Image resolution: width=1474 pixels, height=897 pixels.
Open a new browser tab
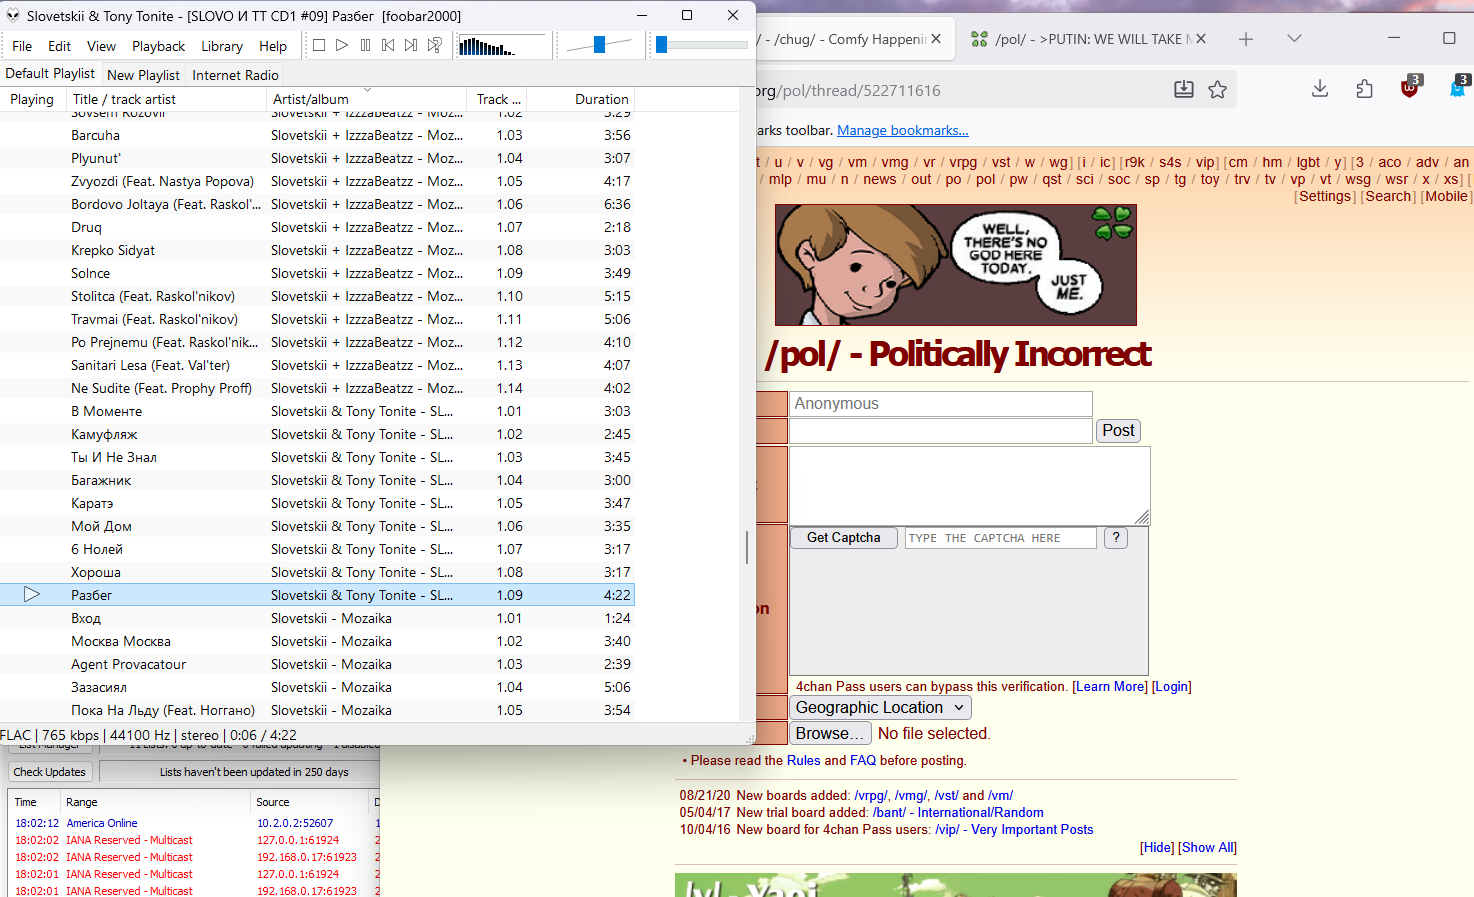coord(1246,39)
